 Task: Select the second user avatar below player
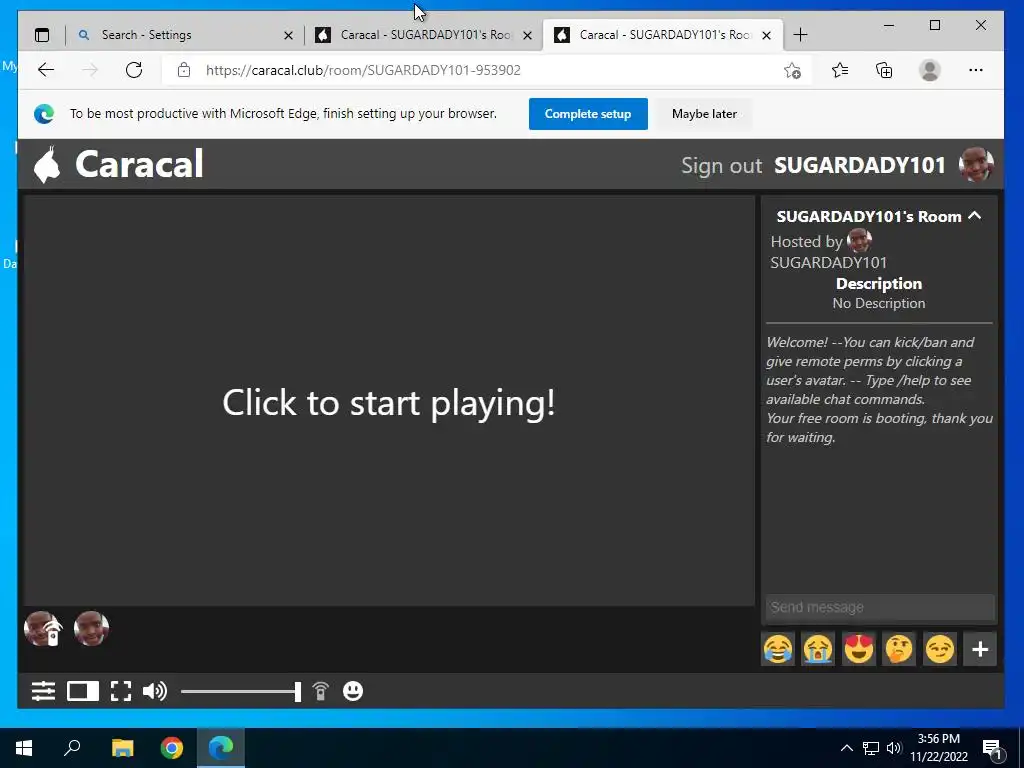pos(91,629)
